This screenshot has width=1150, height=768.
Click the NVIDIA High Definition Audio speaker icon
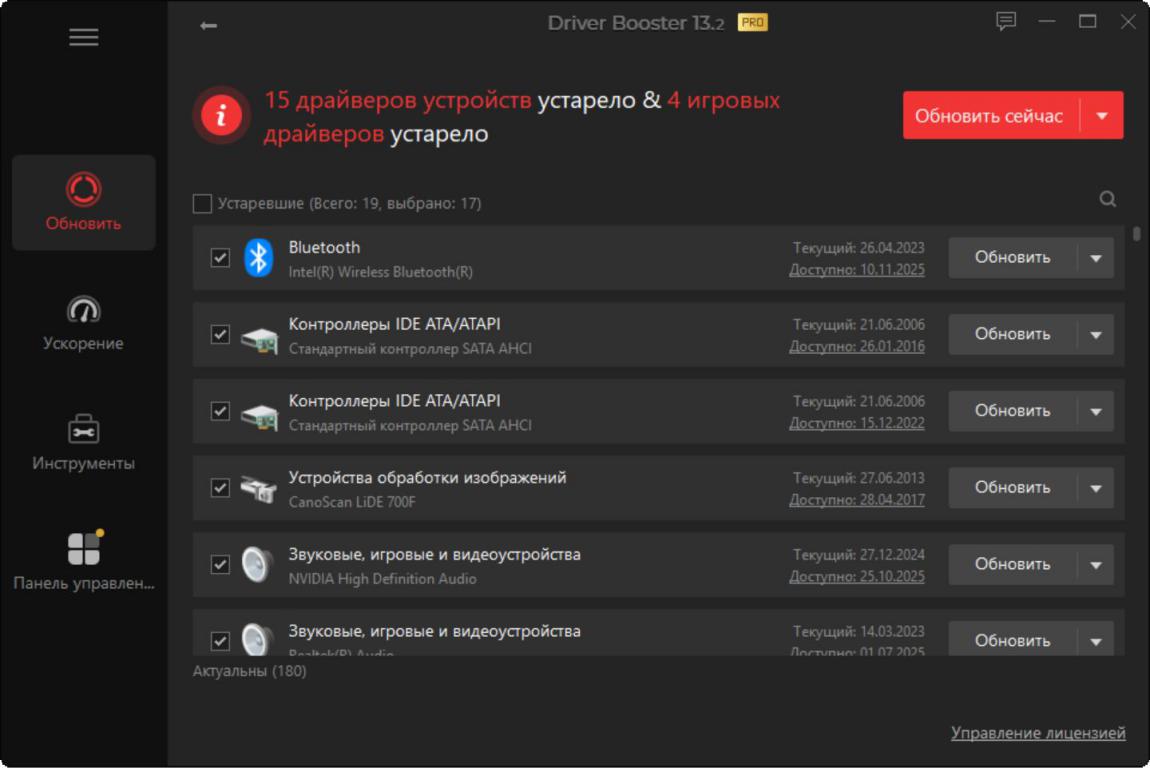point(259,565)
